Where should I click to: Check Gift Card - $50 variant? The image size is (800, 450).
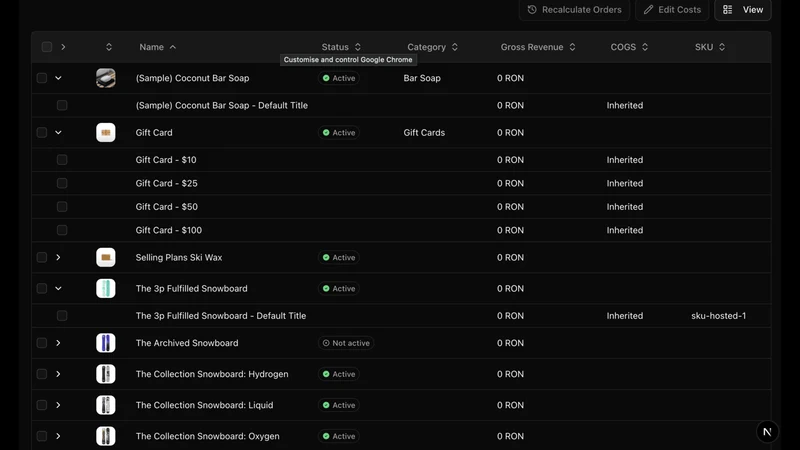62,207
